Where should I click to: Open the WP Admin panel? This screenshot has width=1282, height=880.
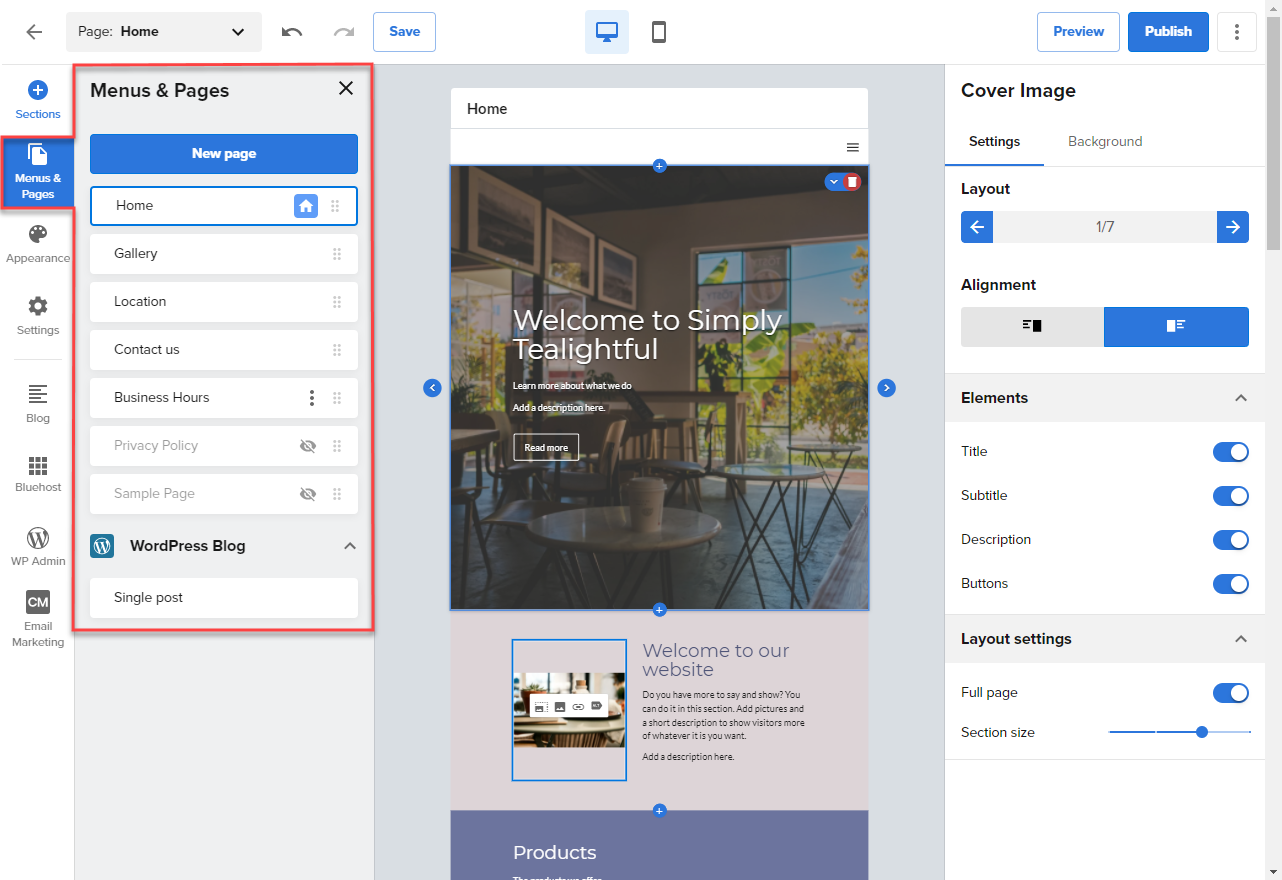click(x=37, y=545)
